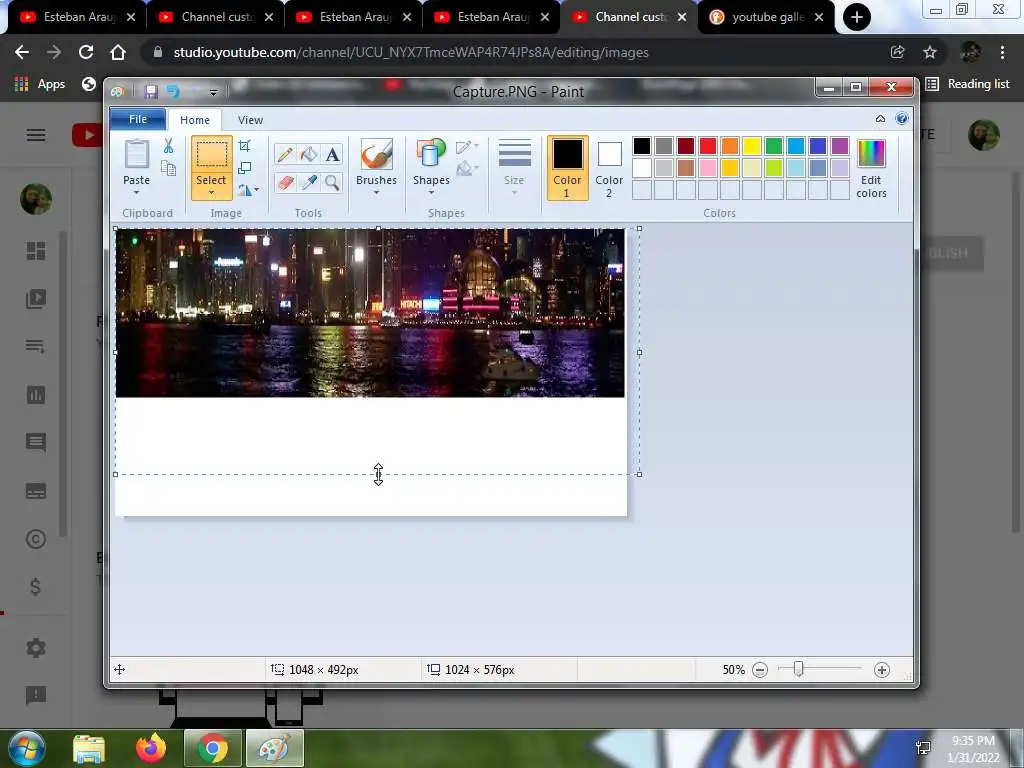
Task: Select Color 2 background button
Action: [609, 168]
